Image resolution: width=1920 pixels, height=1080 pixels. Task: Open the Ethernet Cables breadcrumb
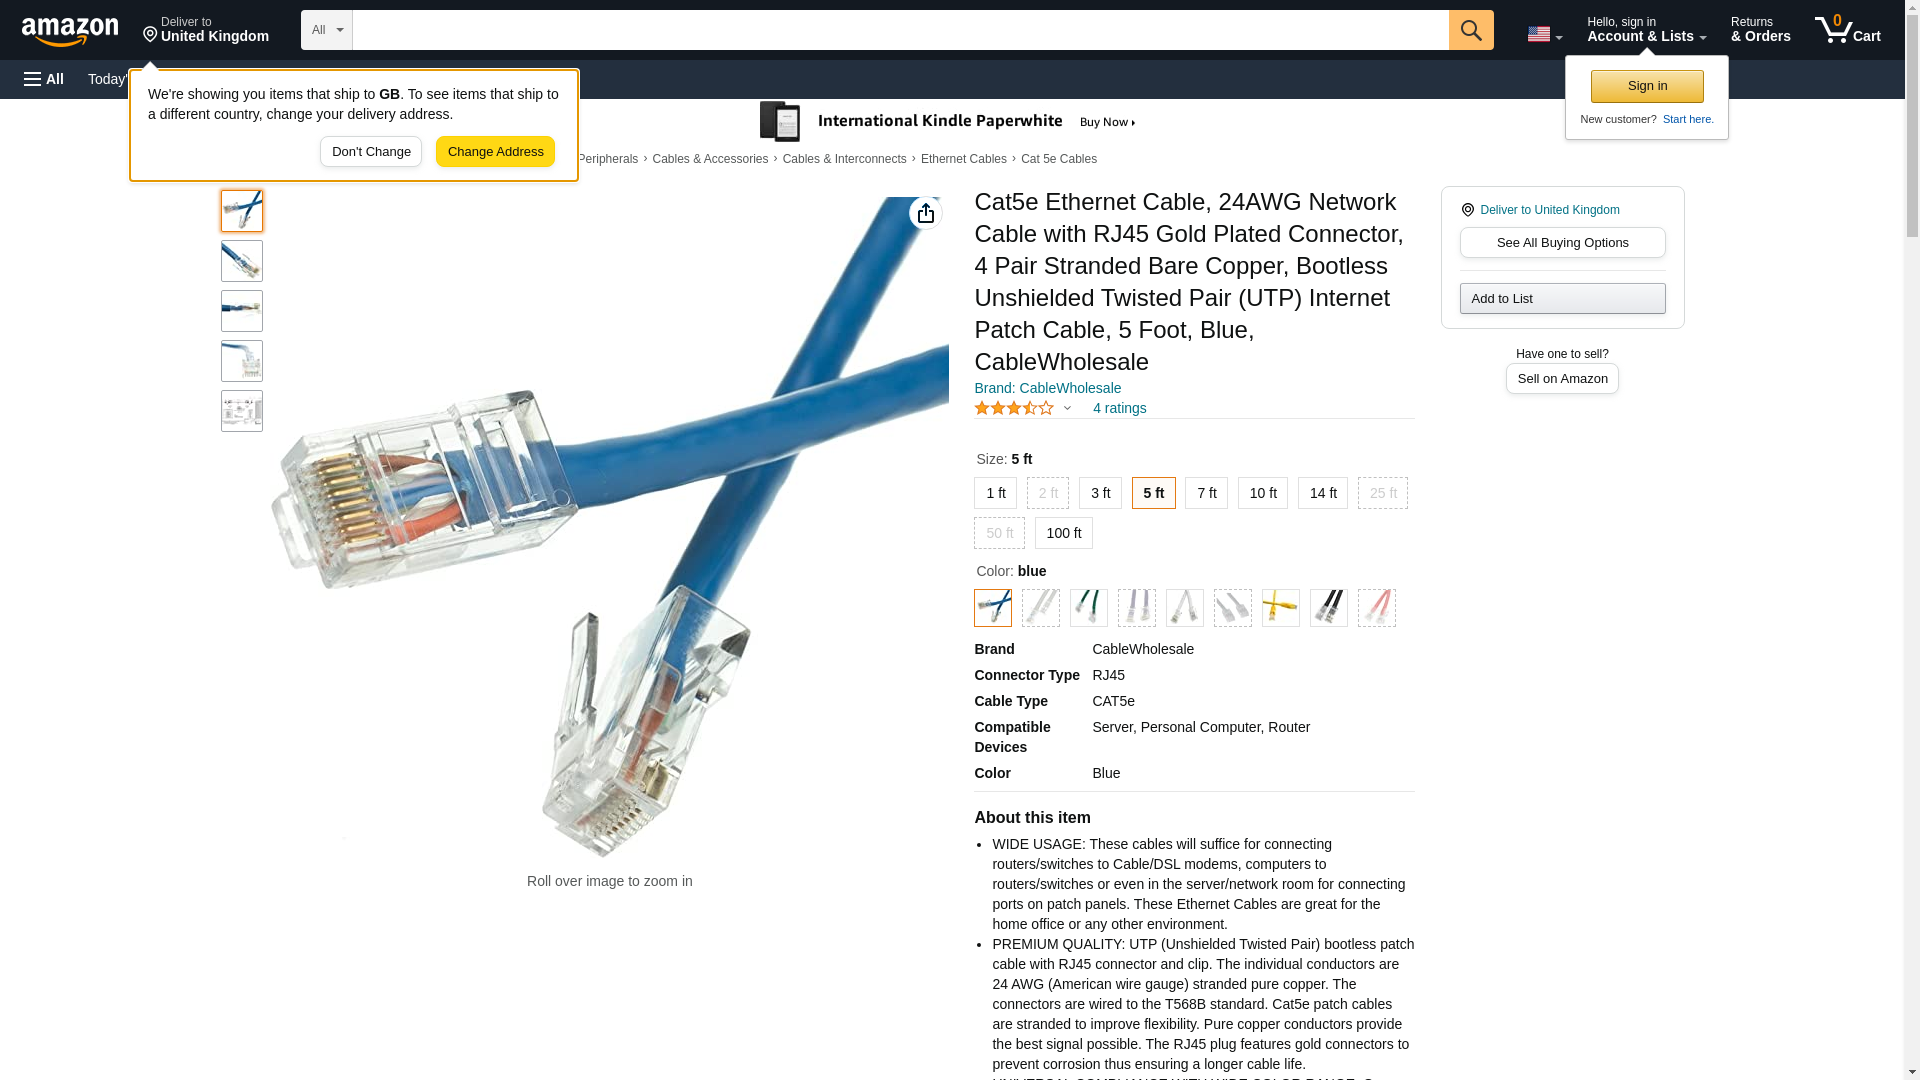(963, 159)
